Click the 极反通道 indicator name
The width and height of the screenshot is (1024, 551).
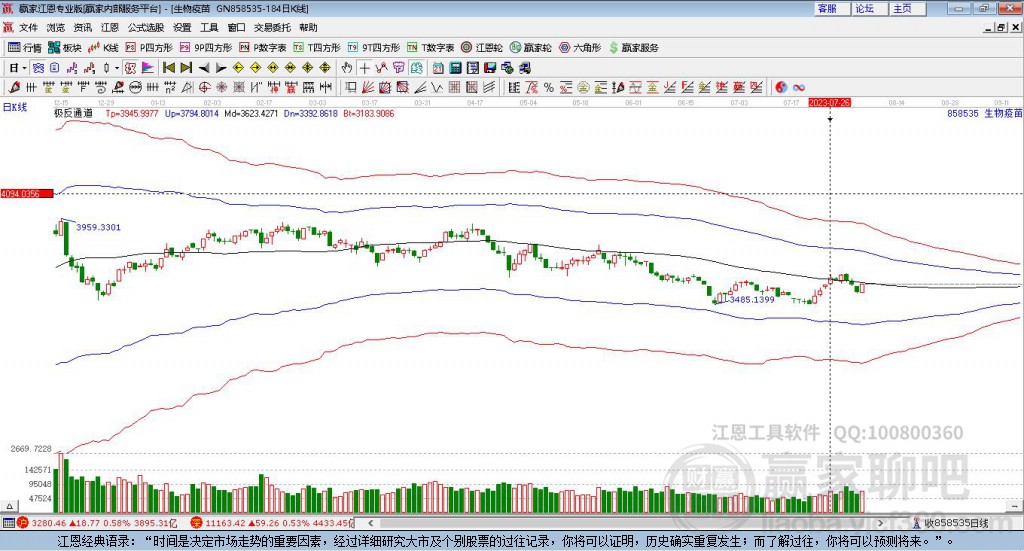click(73, 113)
